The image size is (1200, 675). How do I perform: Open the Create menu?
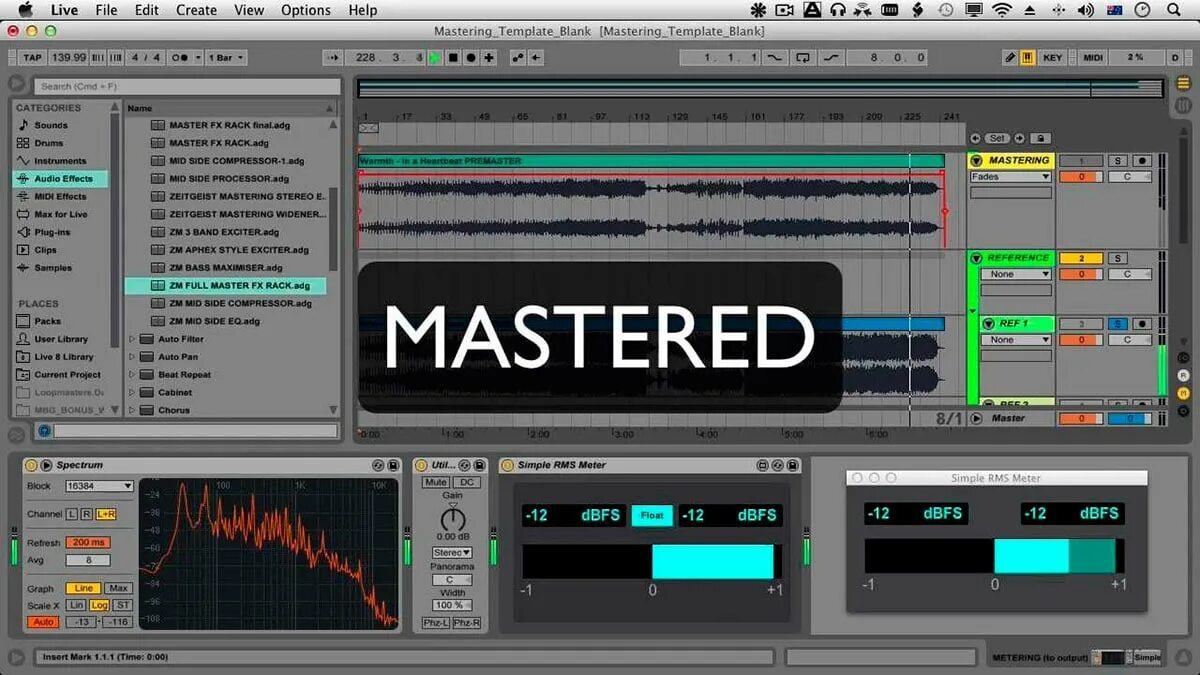[x=196, y=10]
